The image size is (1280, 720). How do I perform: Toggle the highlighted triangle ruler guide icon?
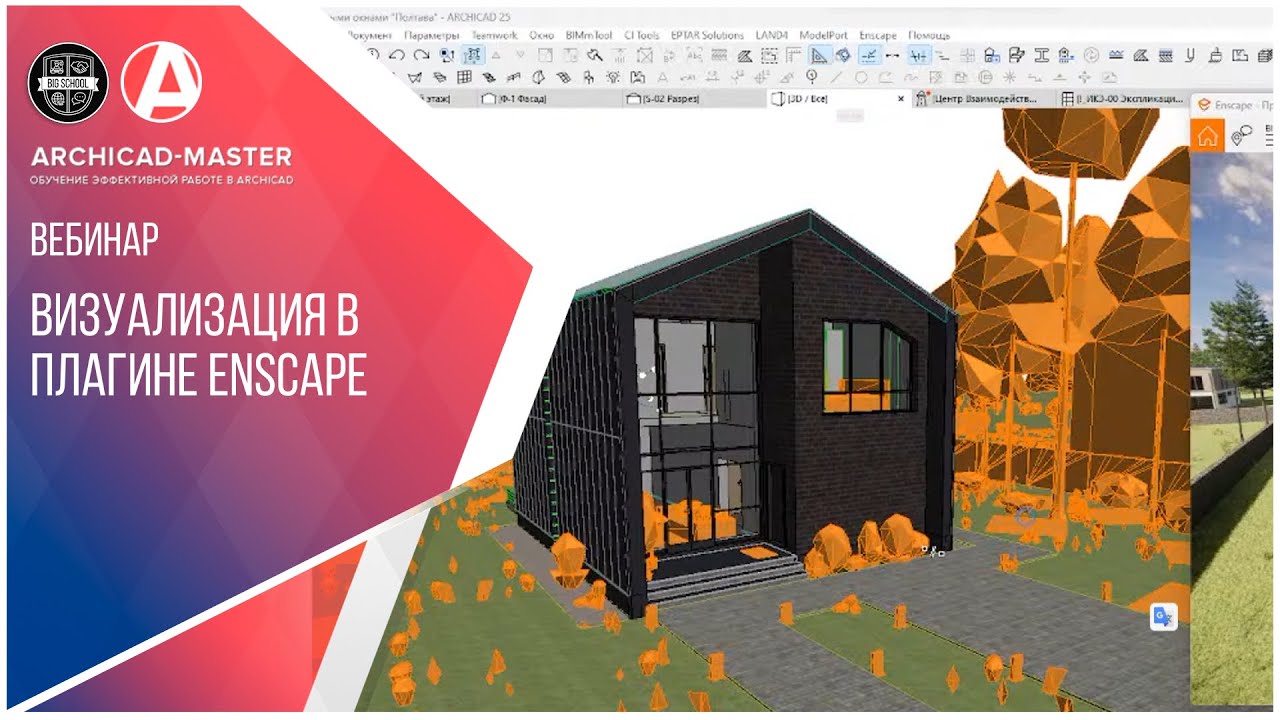coord(818,56)
